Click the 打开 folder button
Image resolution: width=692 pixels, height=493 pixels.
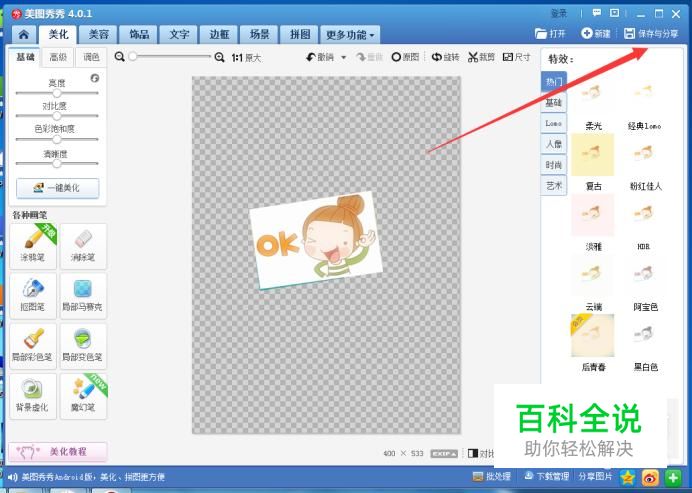[550, 34]
